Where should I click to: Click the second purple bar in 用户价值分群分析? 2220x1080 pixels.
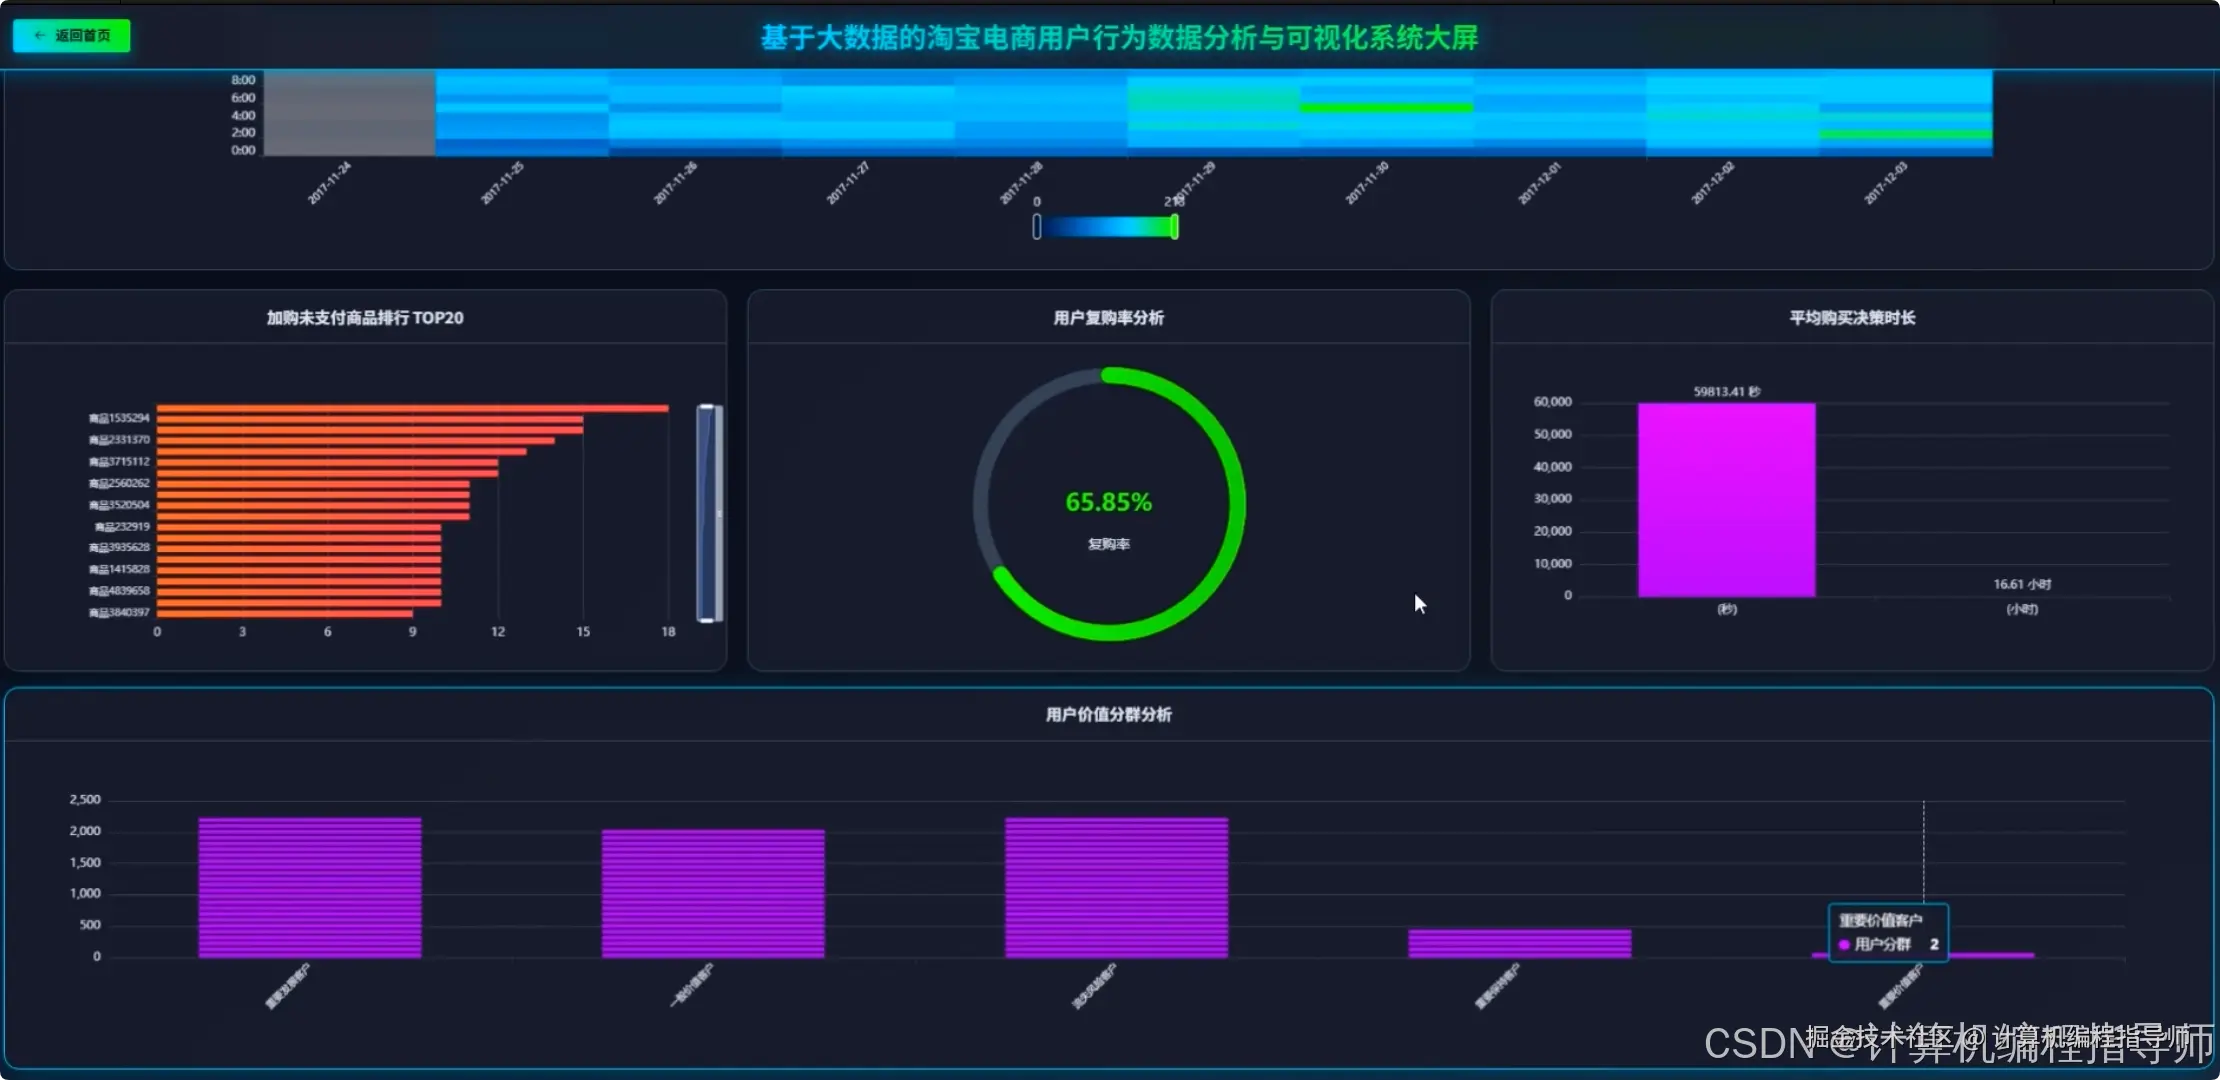tap(713, 893)
